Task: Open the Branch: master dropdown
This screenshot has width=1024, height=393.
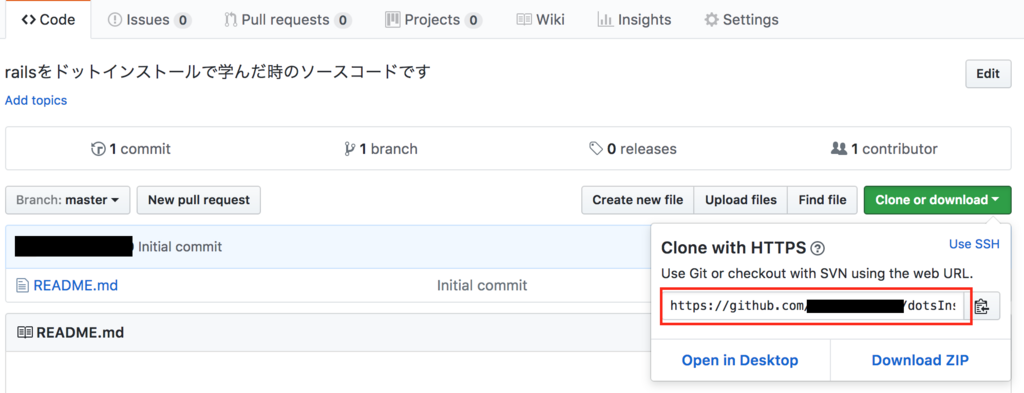Action: coord(68,200)
